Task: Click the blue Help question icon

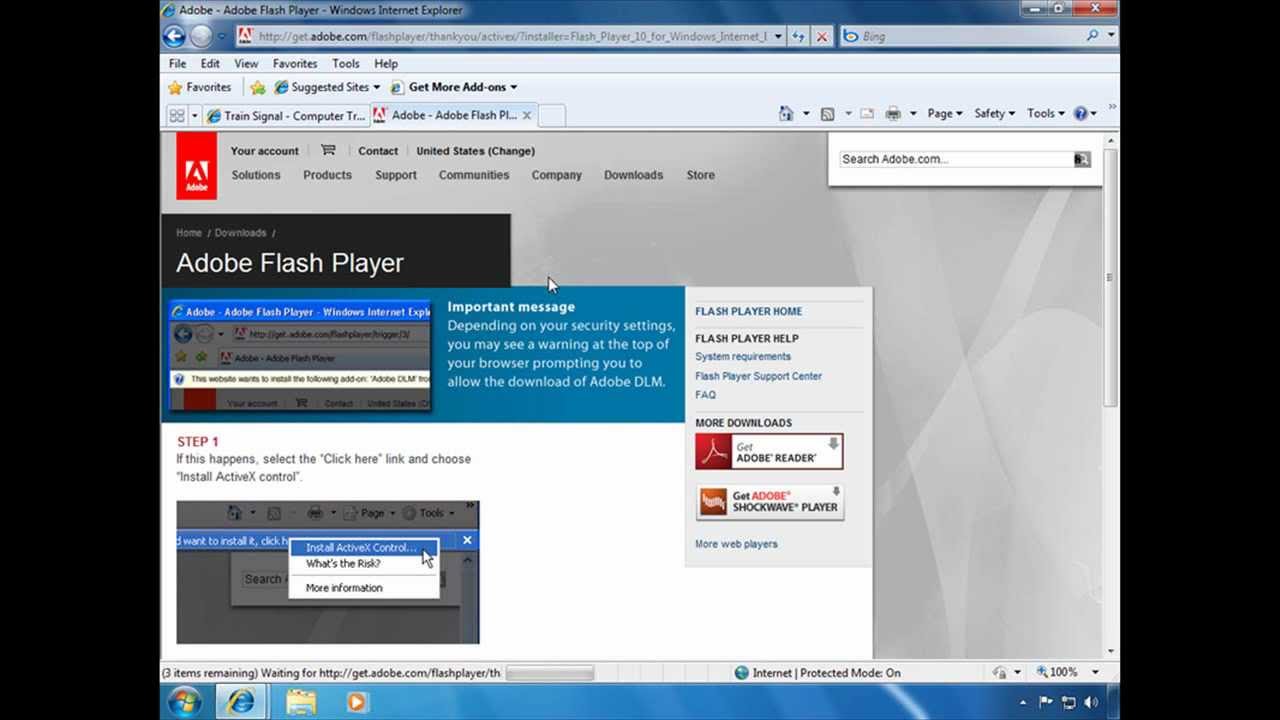Action: coord(1080,114)
